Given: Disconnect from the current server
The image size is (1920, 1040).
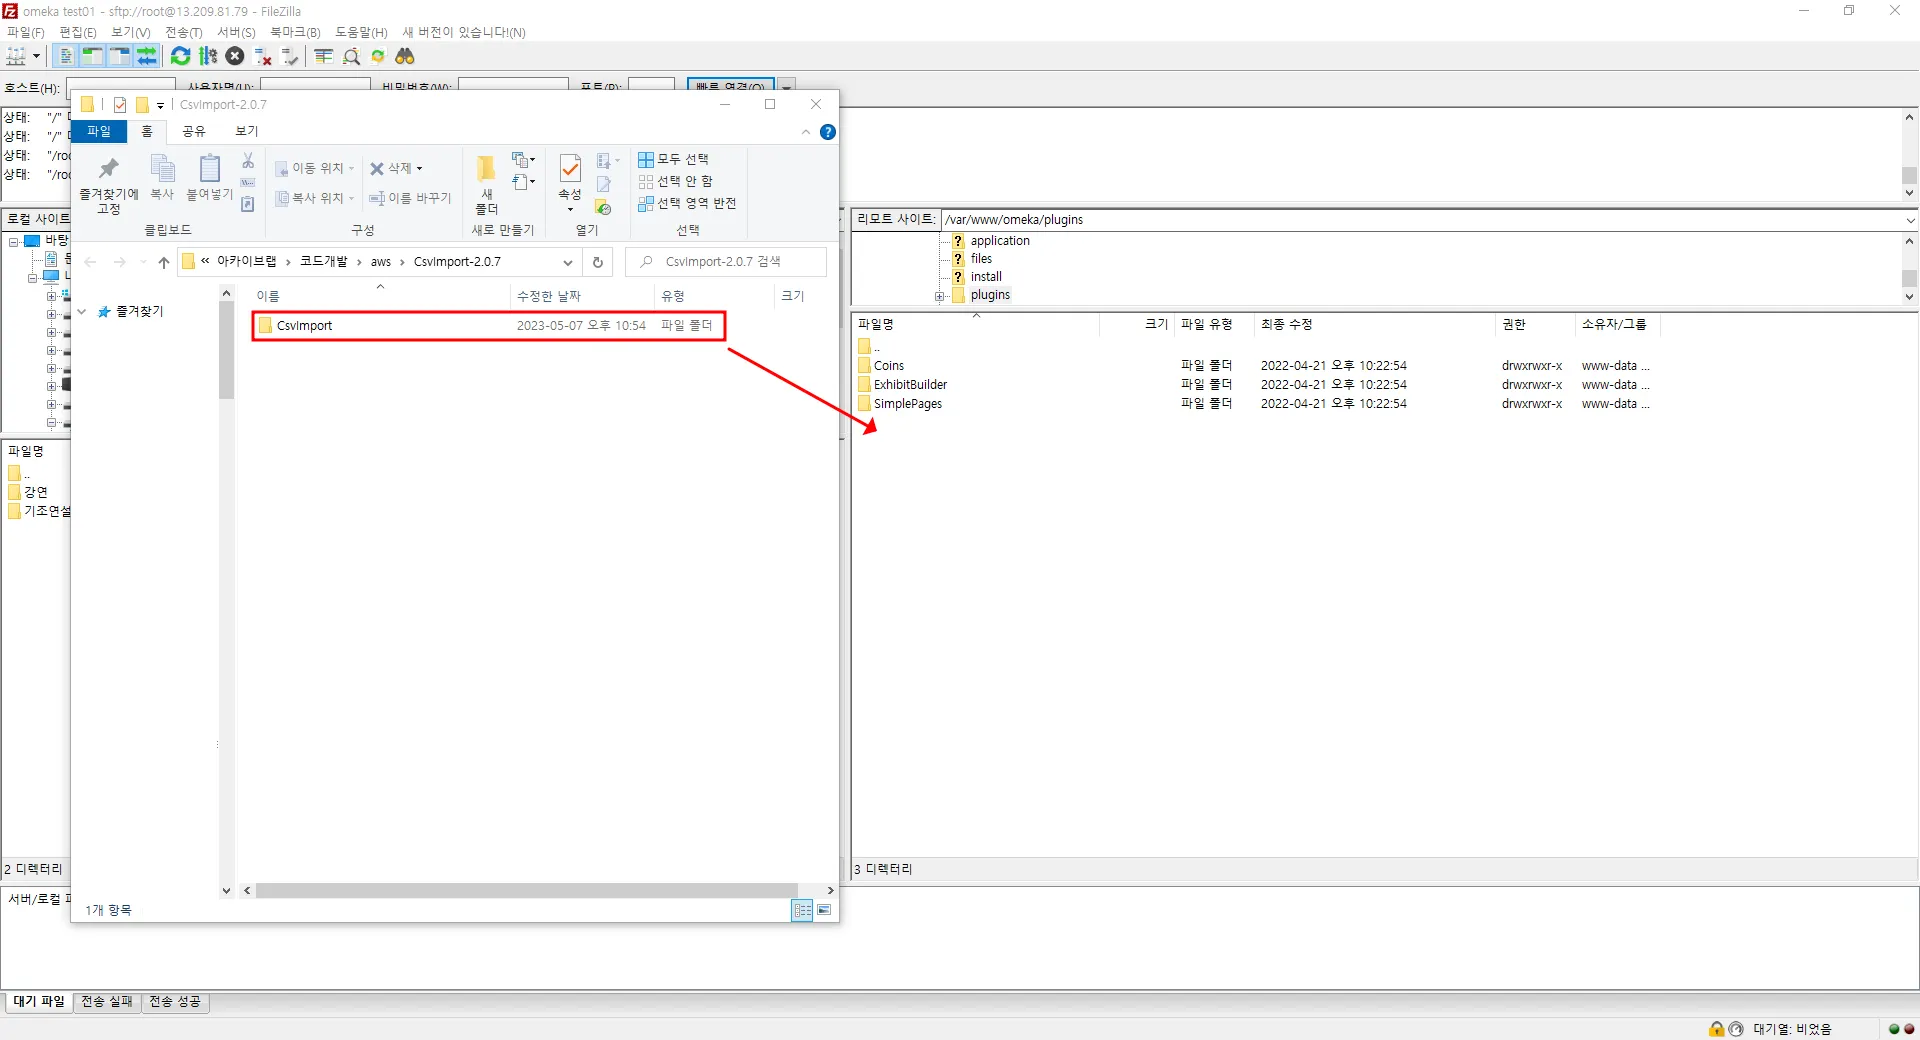Looking at the screenshot, I should point(263,56).
